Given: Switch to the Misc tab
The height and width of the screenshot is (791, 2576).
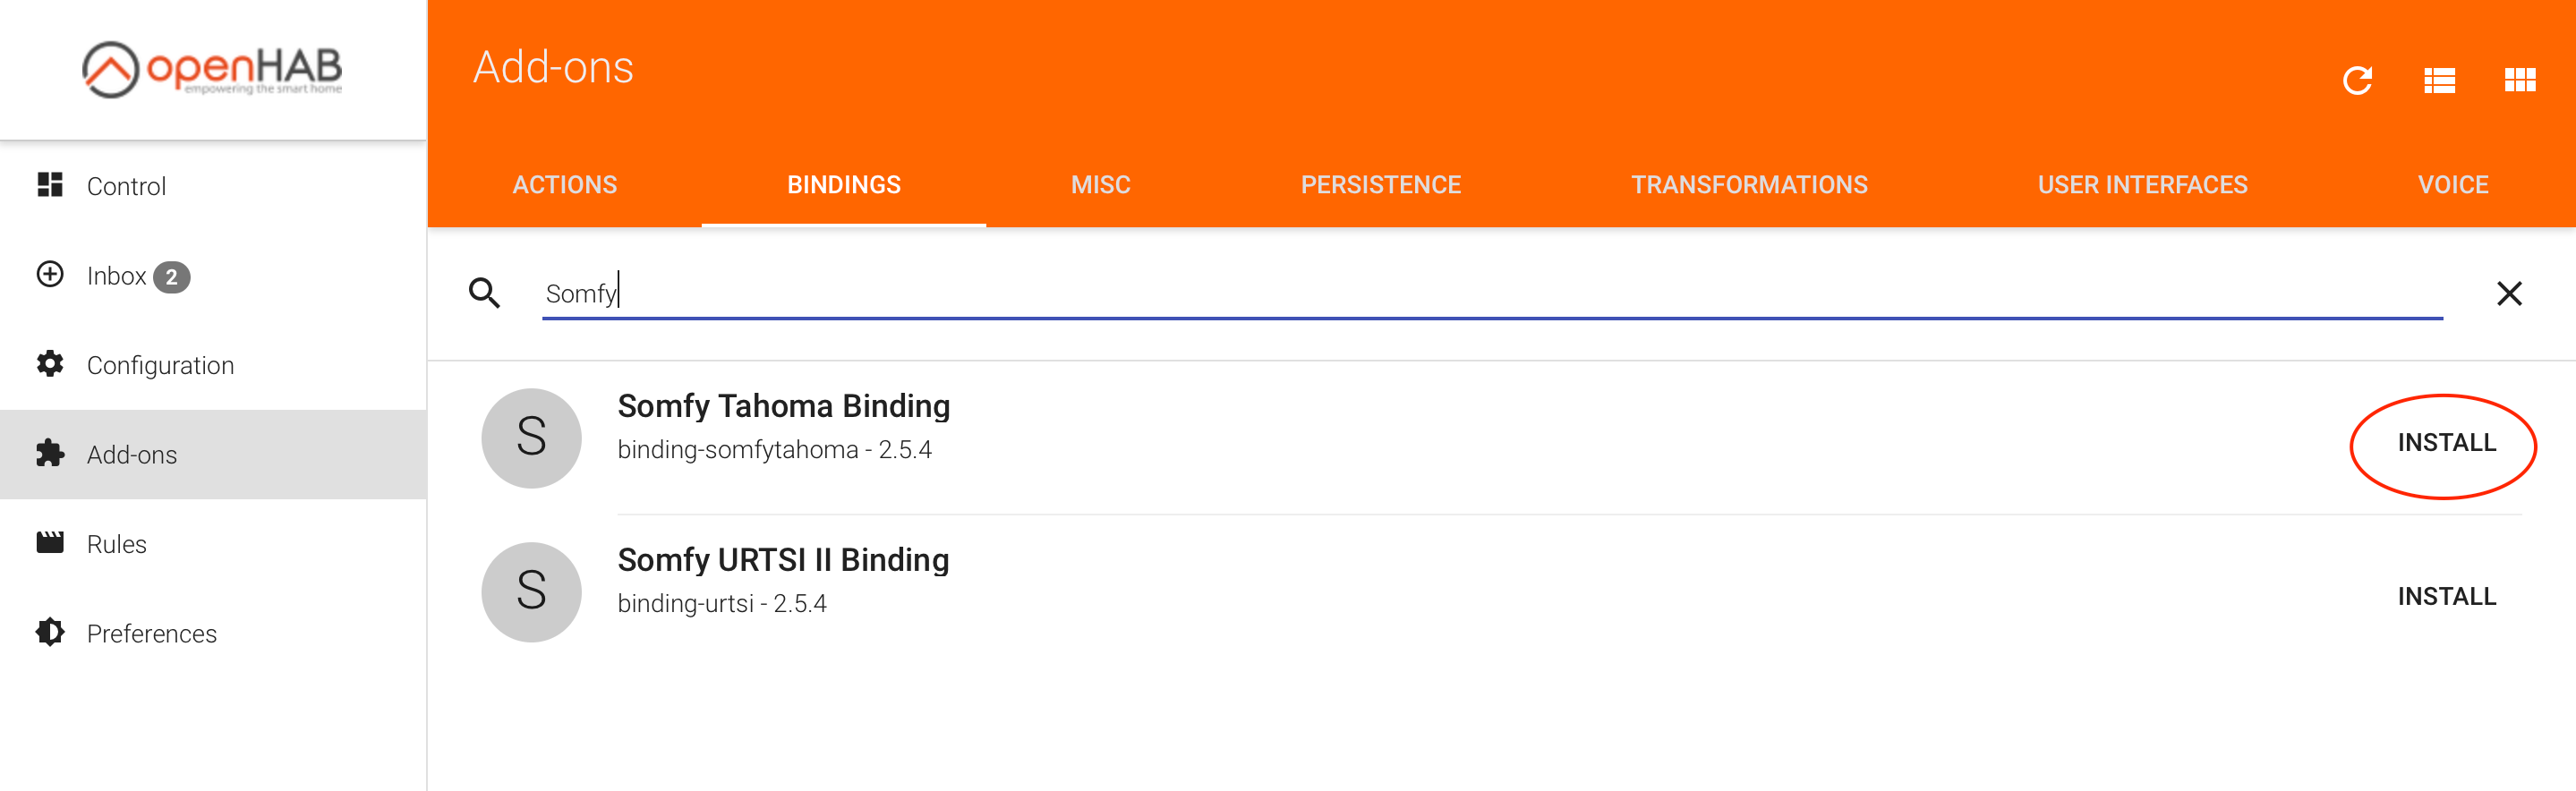Looking at the screenshot, I should [1100, 185].
